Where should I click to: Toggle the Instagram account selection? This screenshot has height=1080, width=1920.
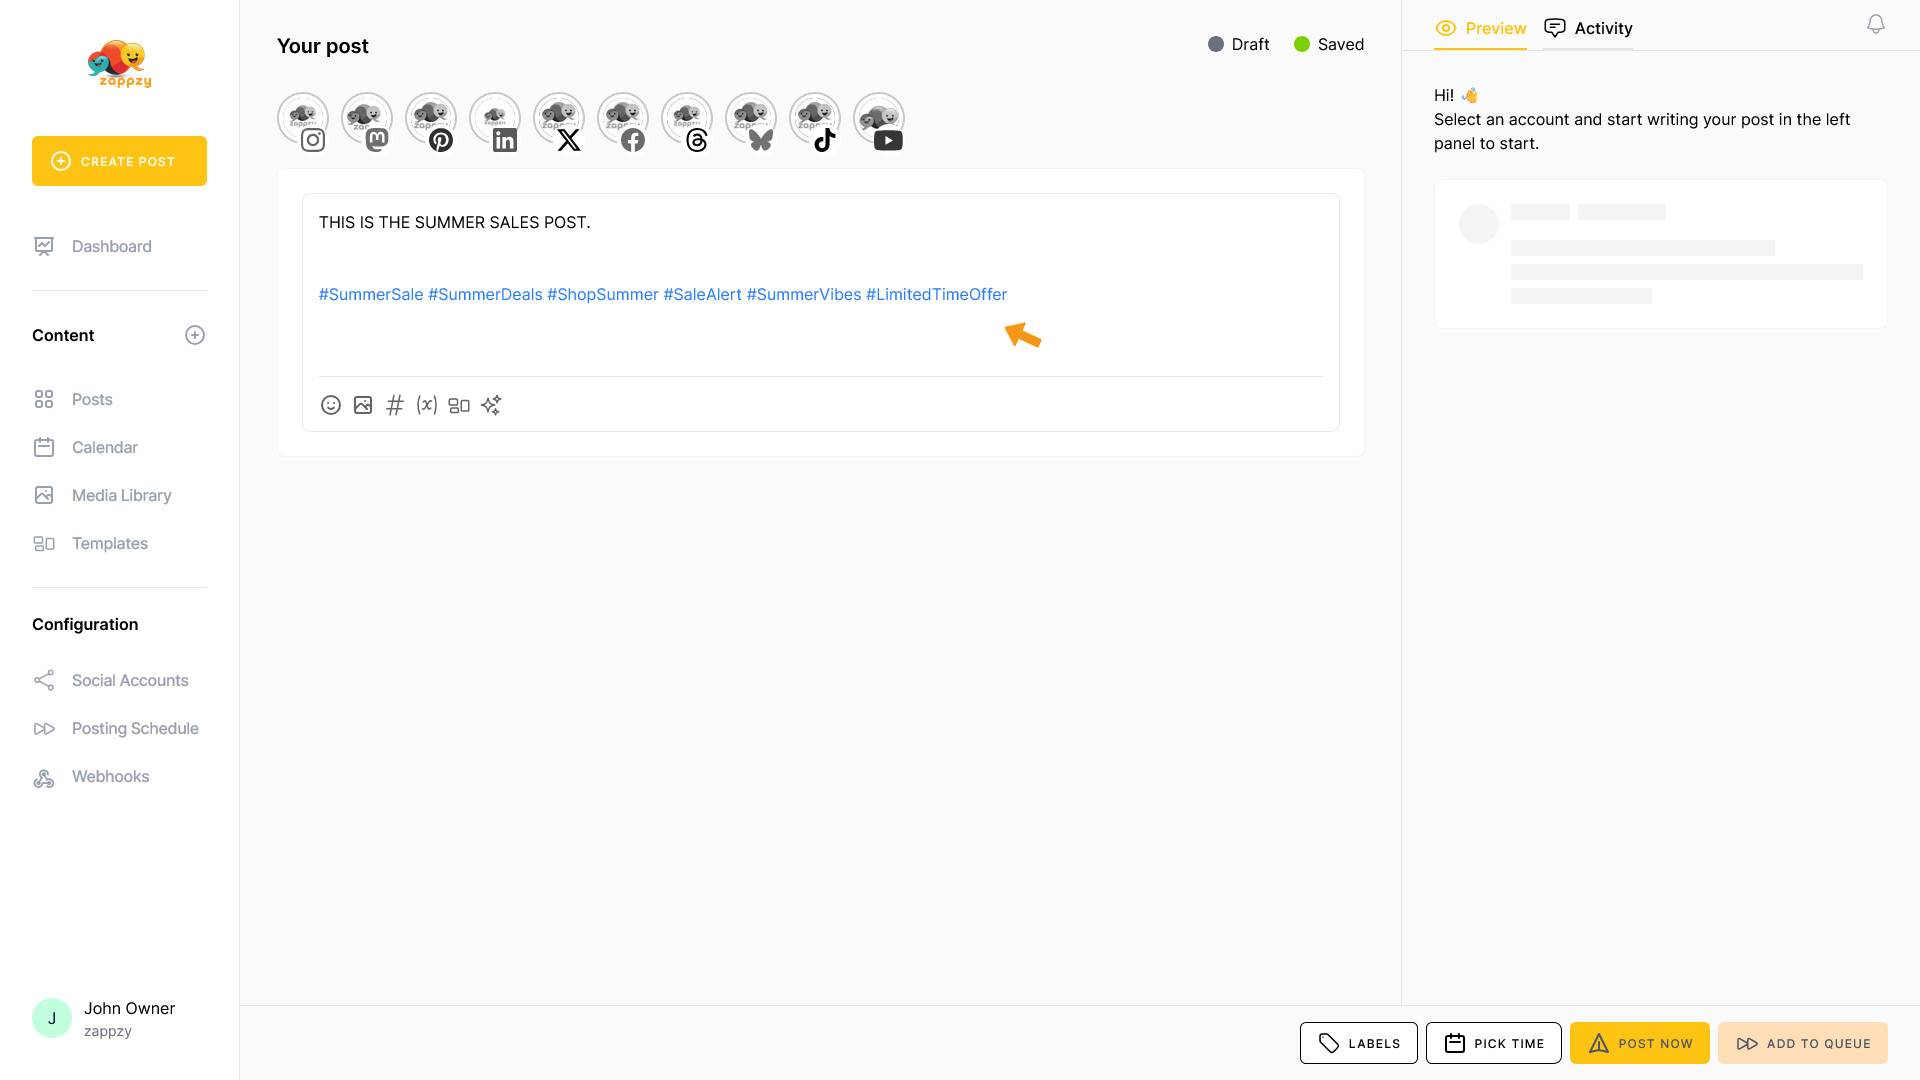[303, 120]
